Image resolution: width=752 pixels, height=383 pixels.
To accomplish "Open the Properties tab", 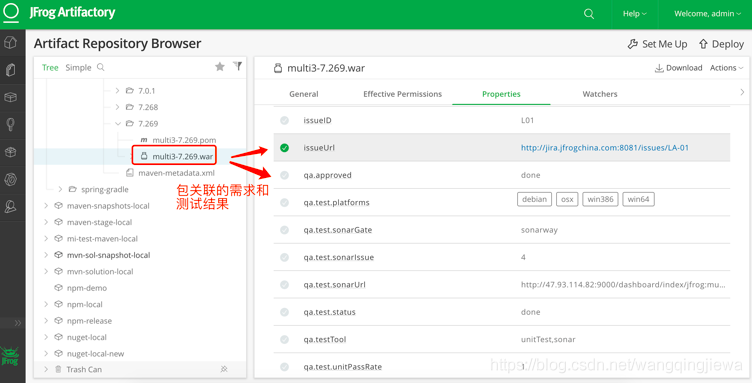I will tap(501, 94).
